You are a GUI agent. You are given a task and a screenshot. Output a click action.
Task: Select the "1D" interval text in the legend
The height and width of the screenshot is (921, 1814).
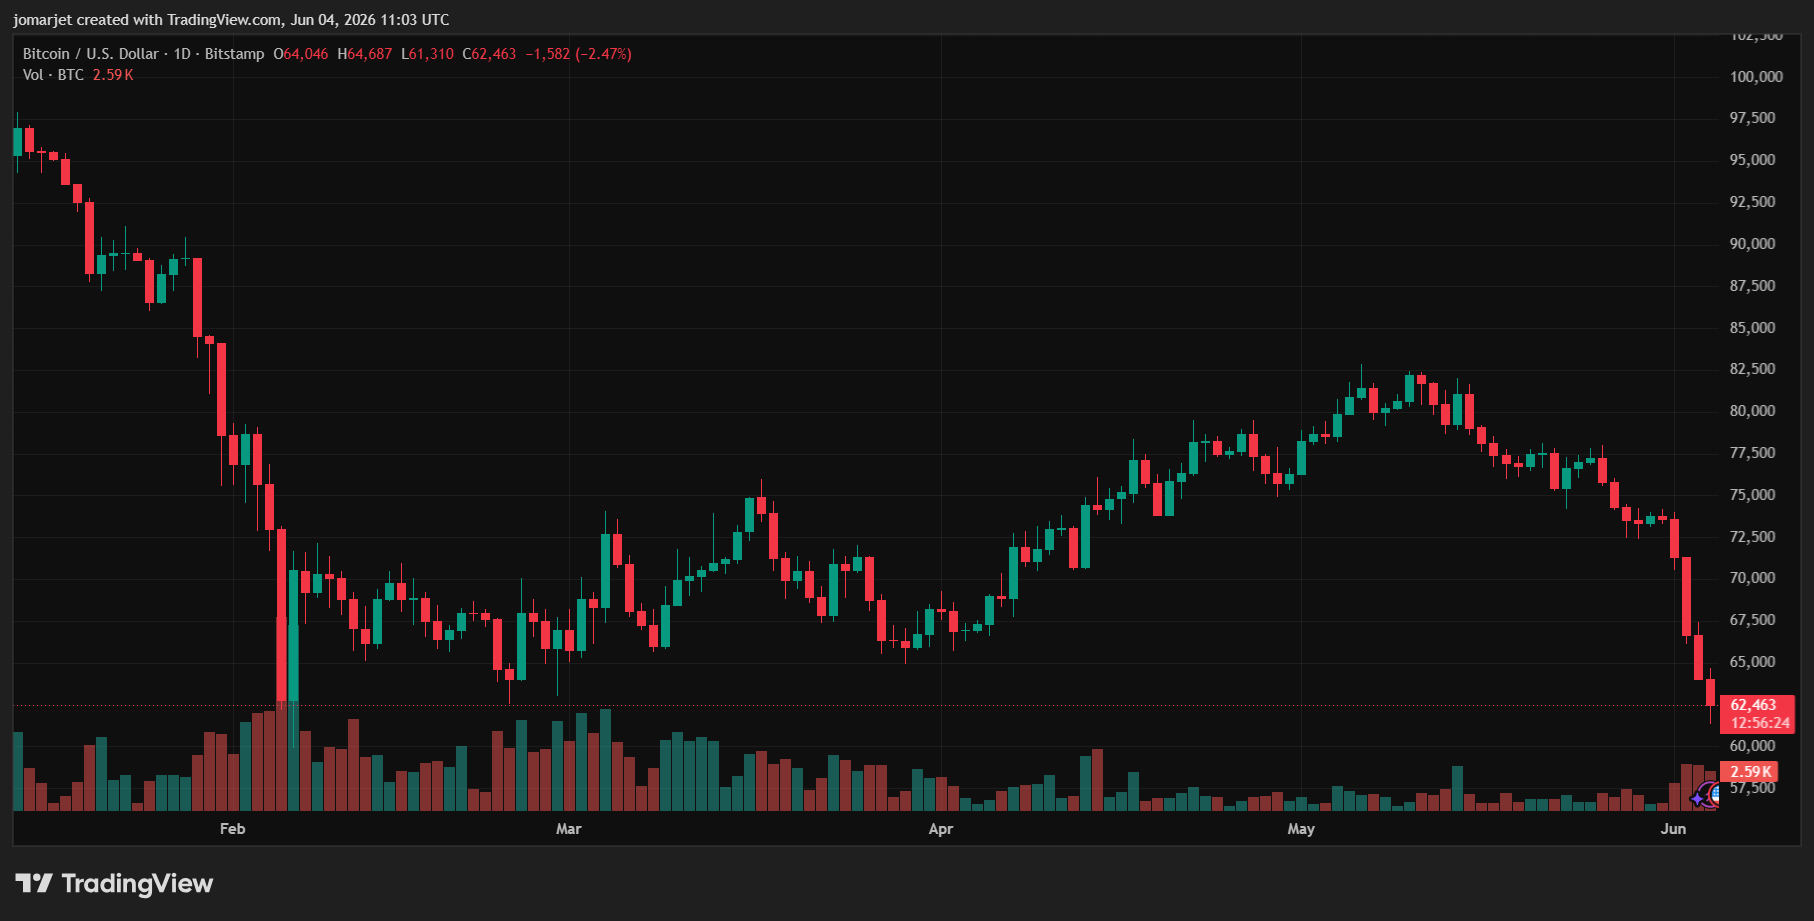[182, 54]
